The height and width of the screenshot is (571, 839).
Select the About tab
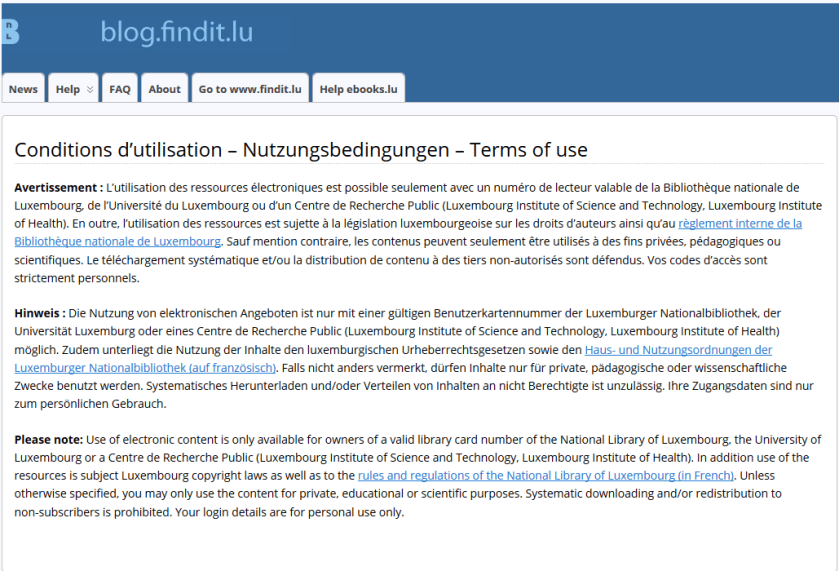tap(164, 89)
